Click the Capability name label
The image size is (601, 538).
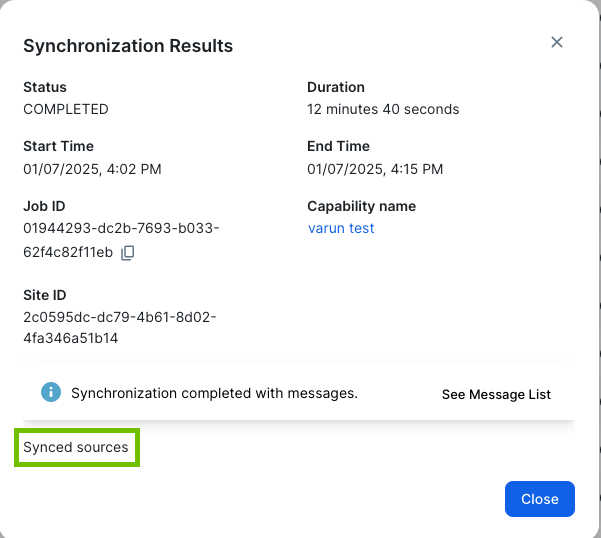(x=361, y=206)
